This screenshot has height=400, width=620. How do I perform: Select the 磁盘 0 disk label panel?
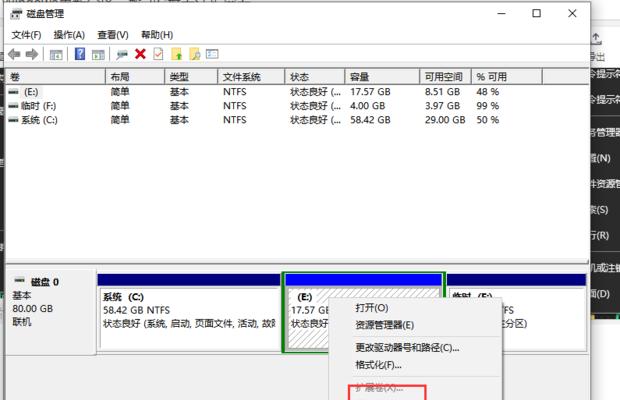(51, 312)
